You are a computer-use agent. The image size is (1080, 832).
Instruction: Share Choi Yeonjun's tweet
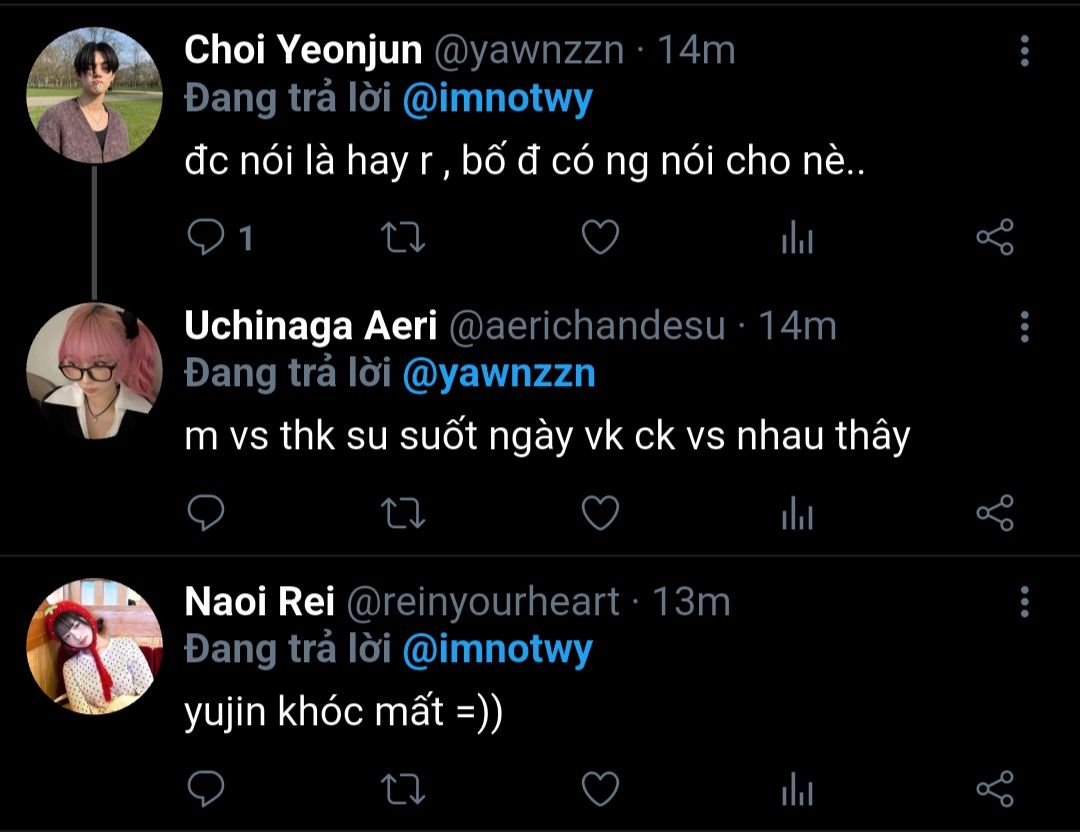994,238
